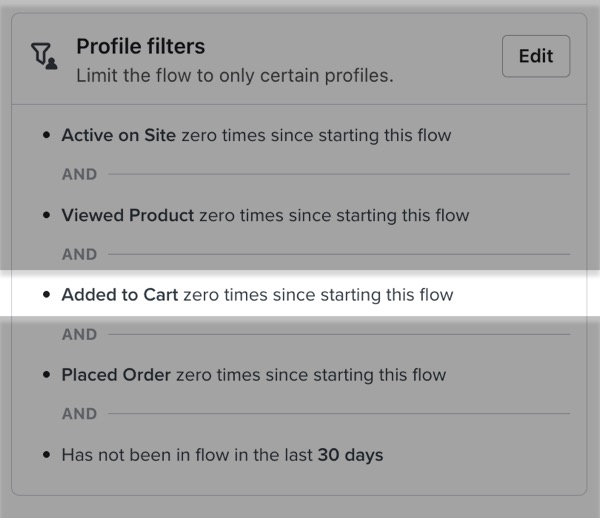Select the highlighted Added to Cart condition
Viewport: 600px width, 518px height.
pos(257,295)
